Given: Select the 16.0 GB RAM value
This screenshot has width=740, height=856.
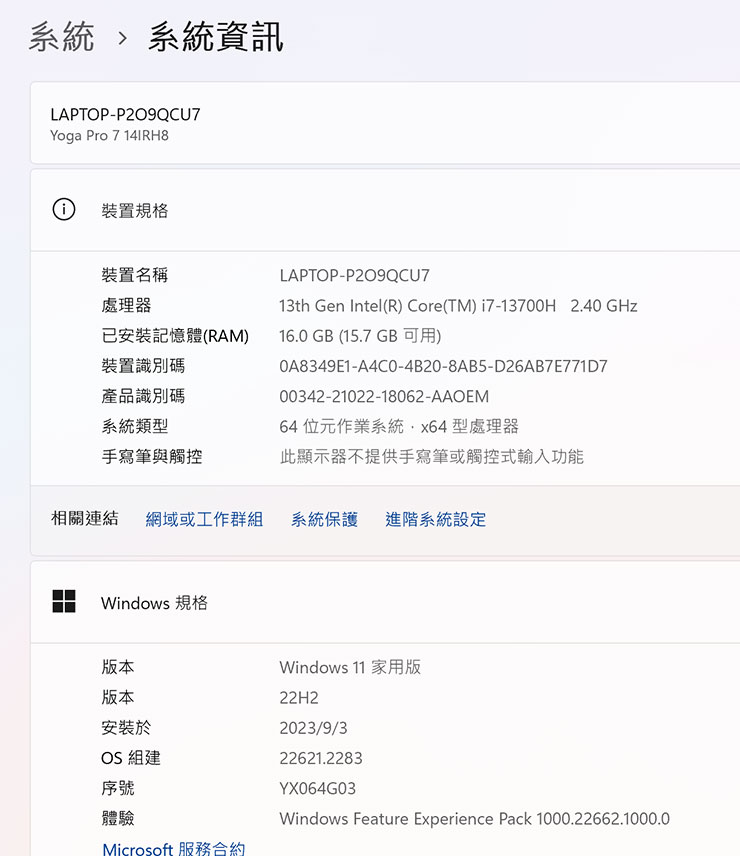Looking at the screenshot, I should (360, 336).
